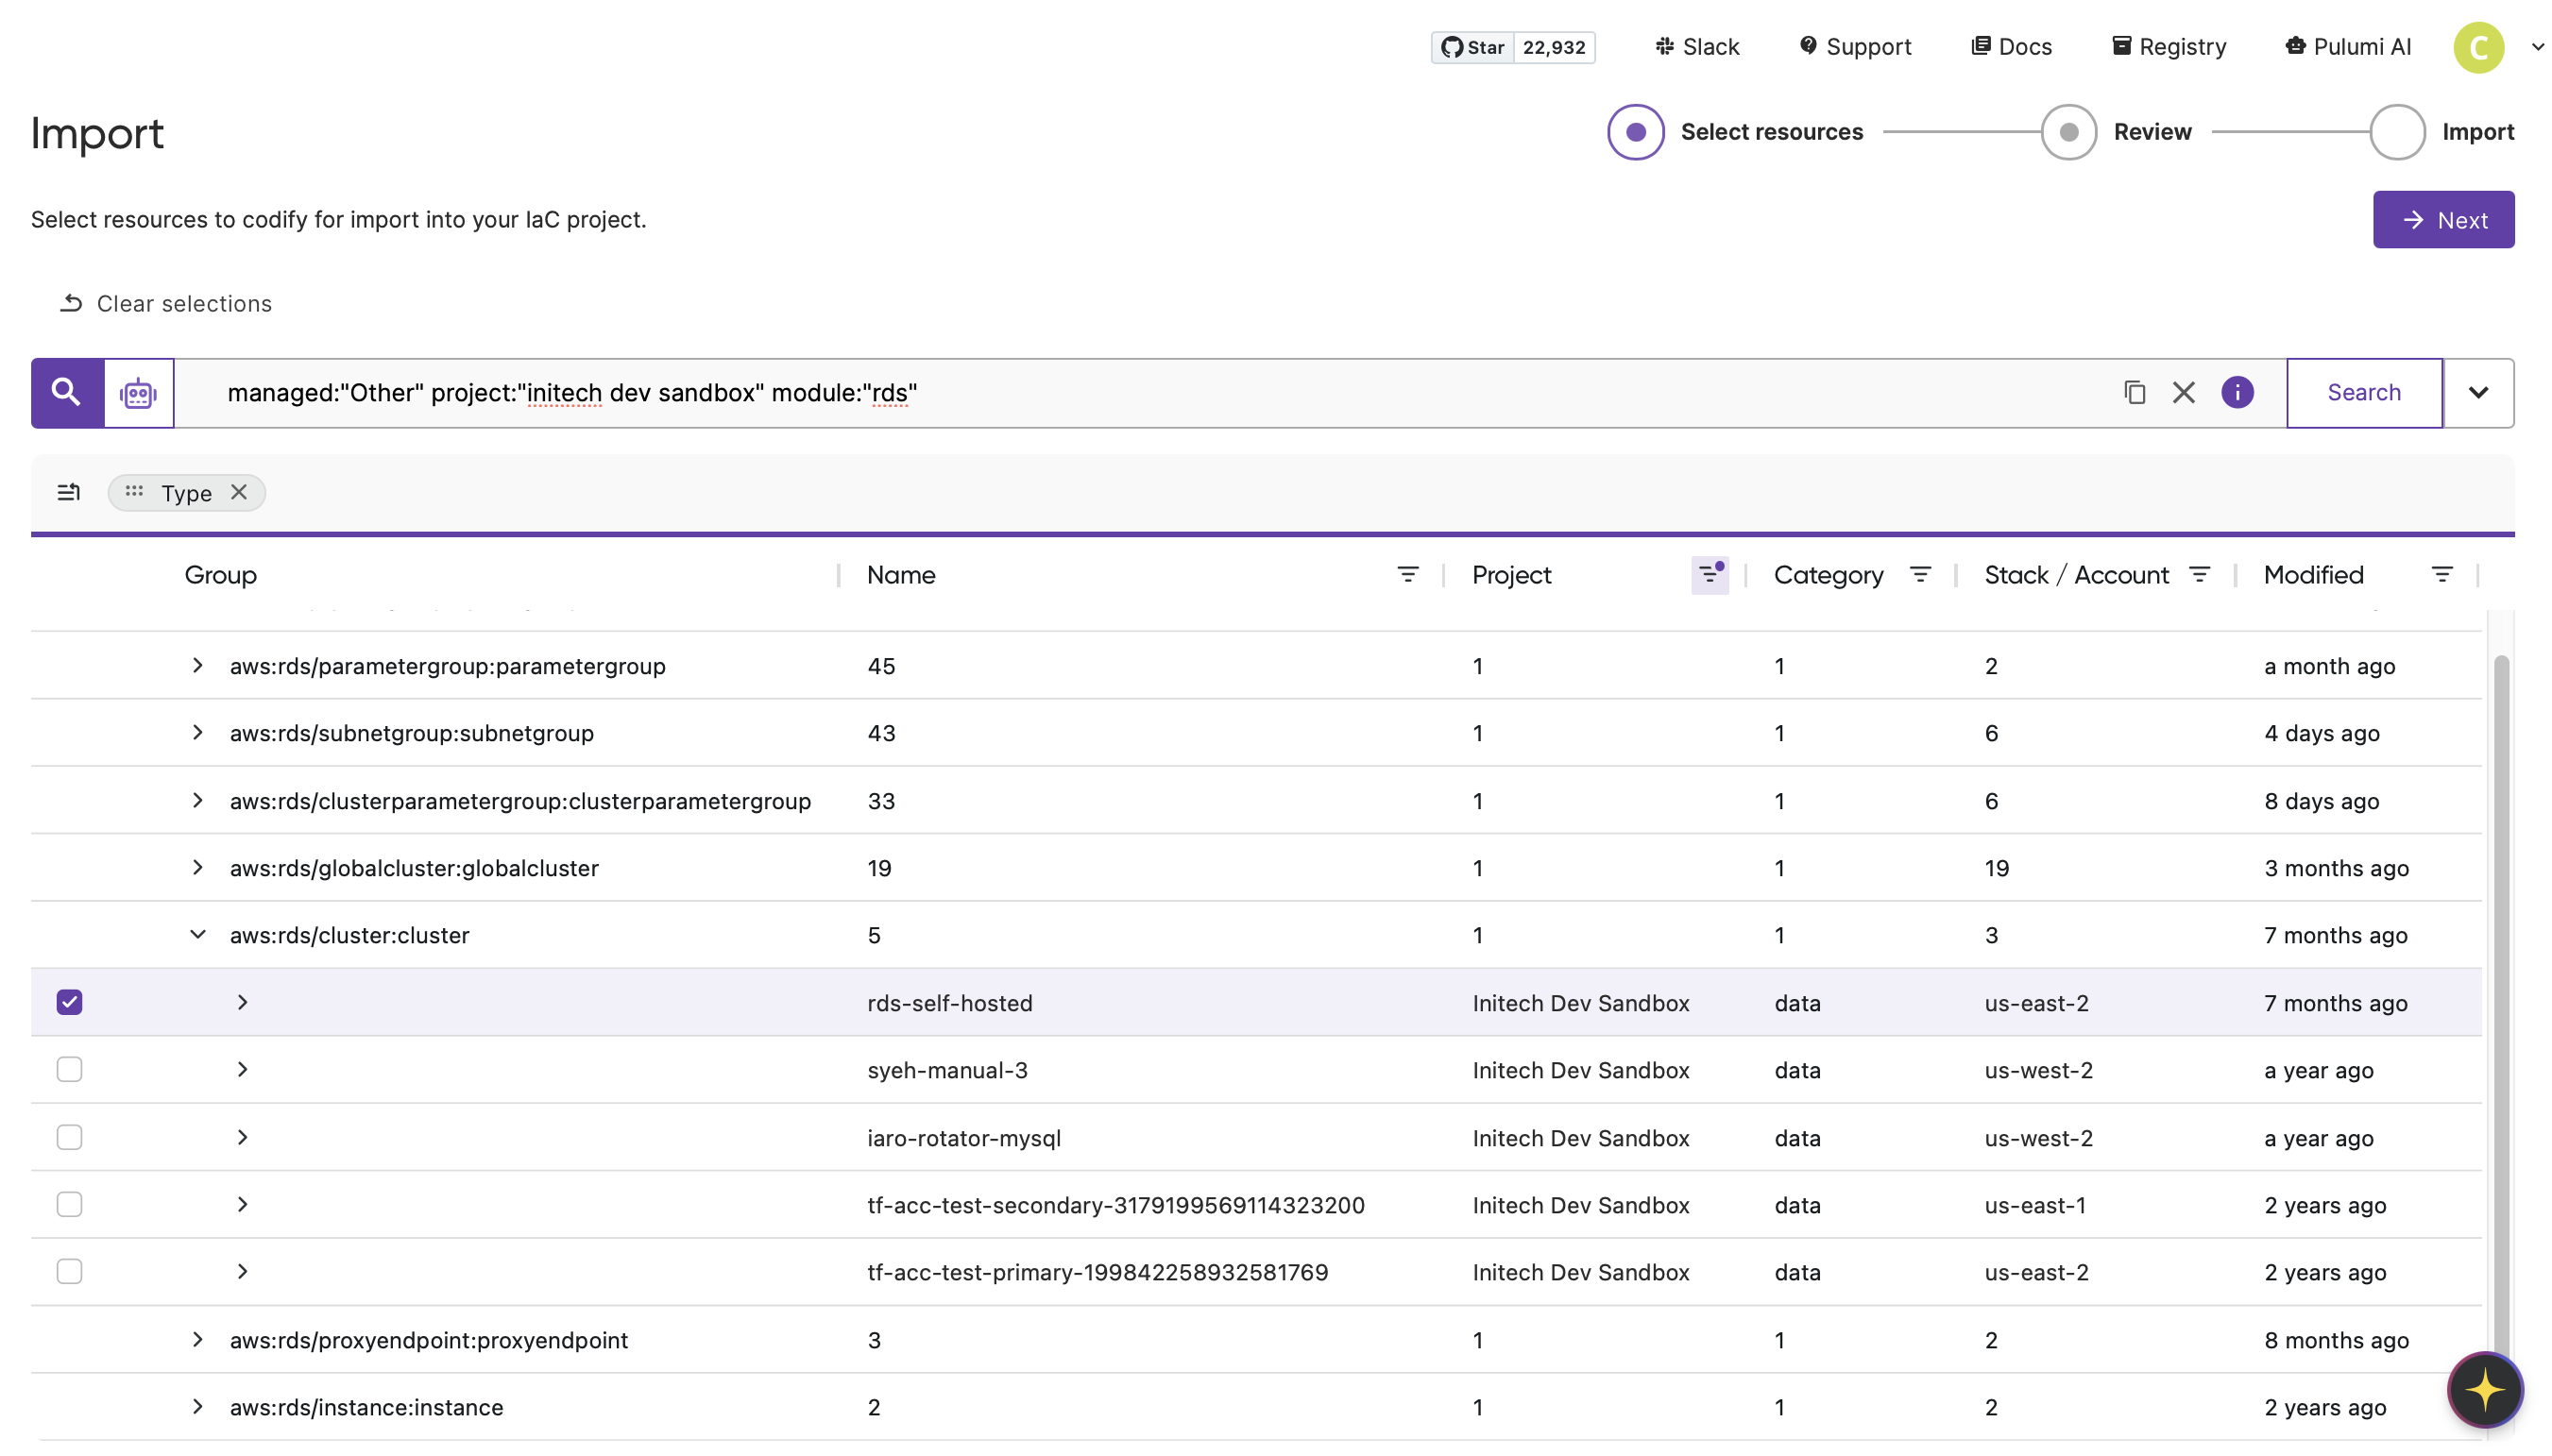The width and height of the screenshot is (2552, 1456).
Task: Open the Project column filter icon
Action: click(1709, 575)
